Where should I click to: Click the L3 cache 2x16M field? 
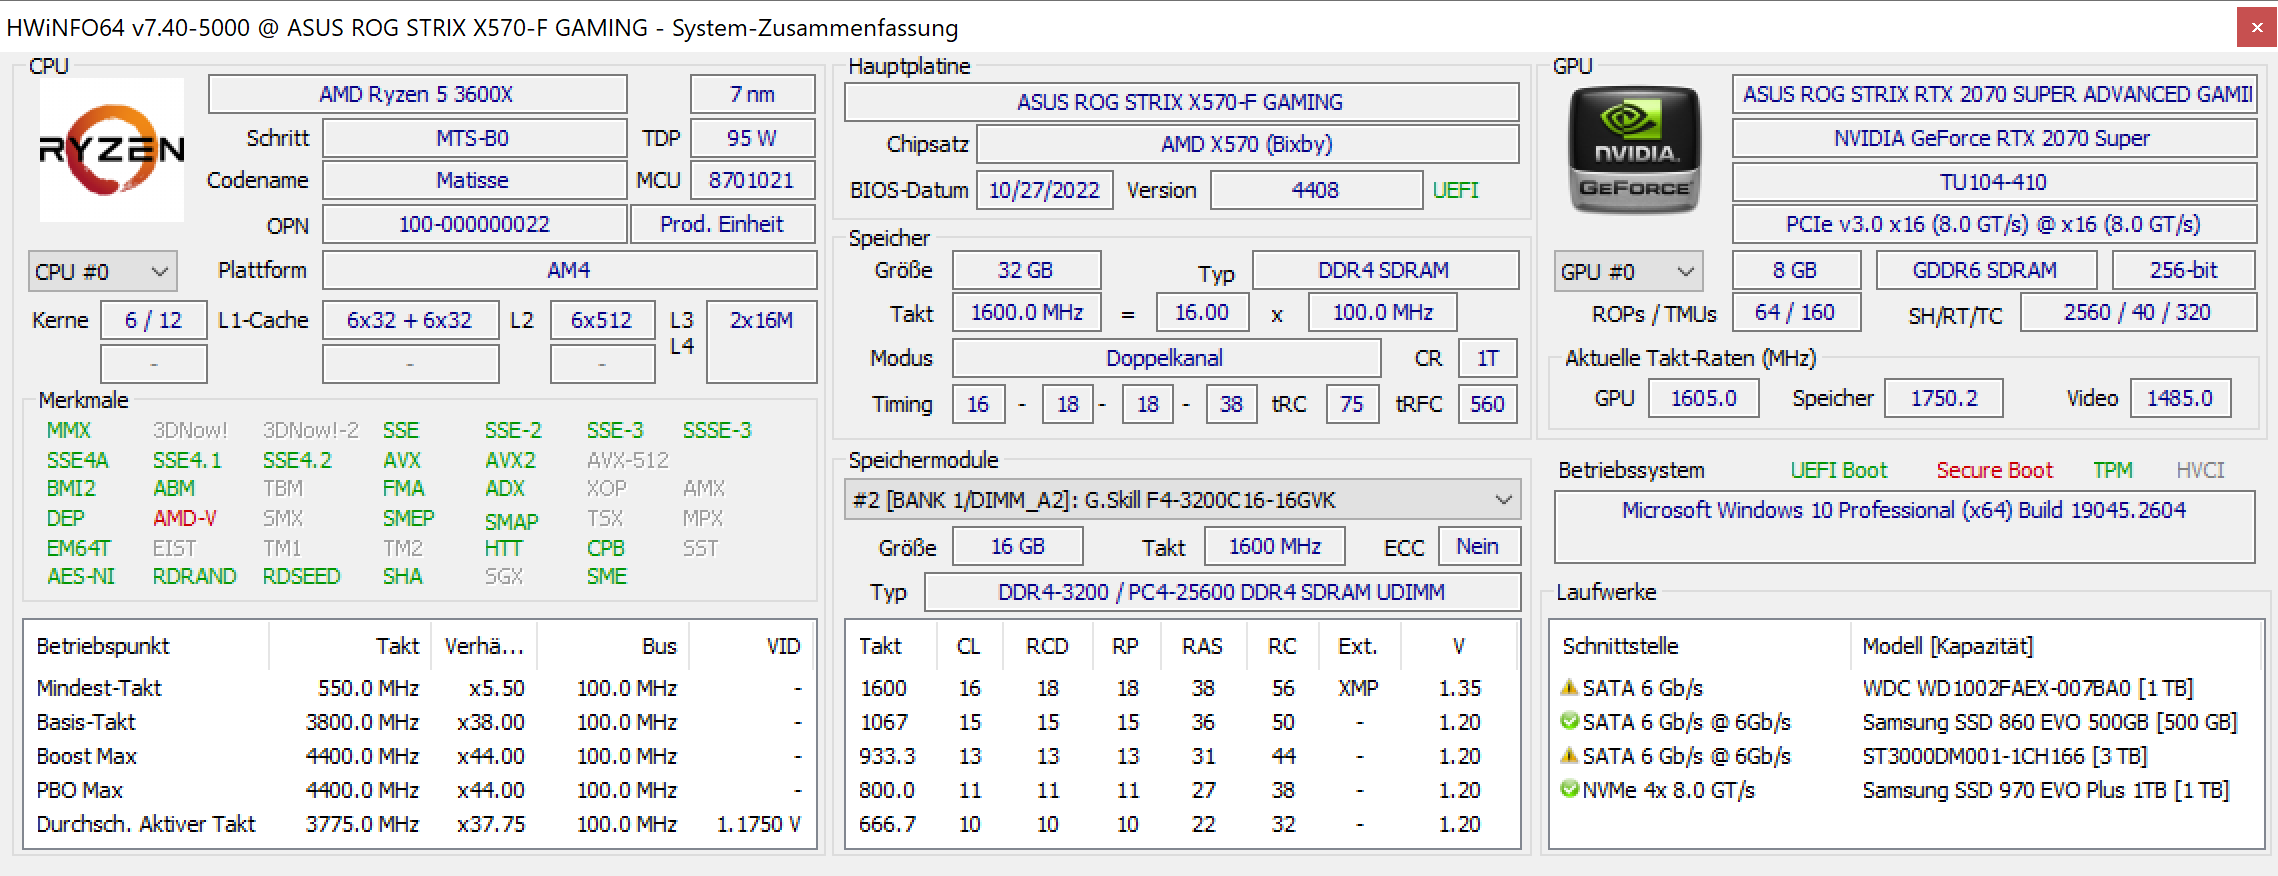(761, 341)
